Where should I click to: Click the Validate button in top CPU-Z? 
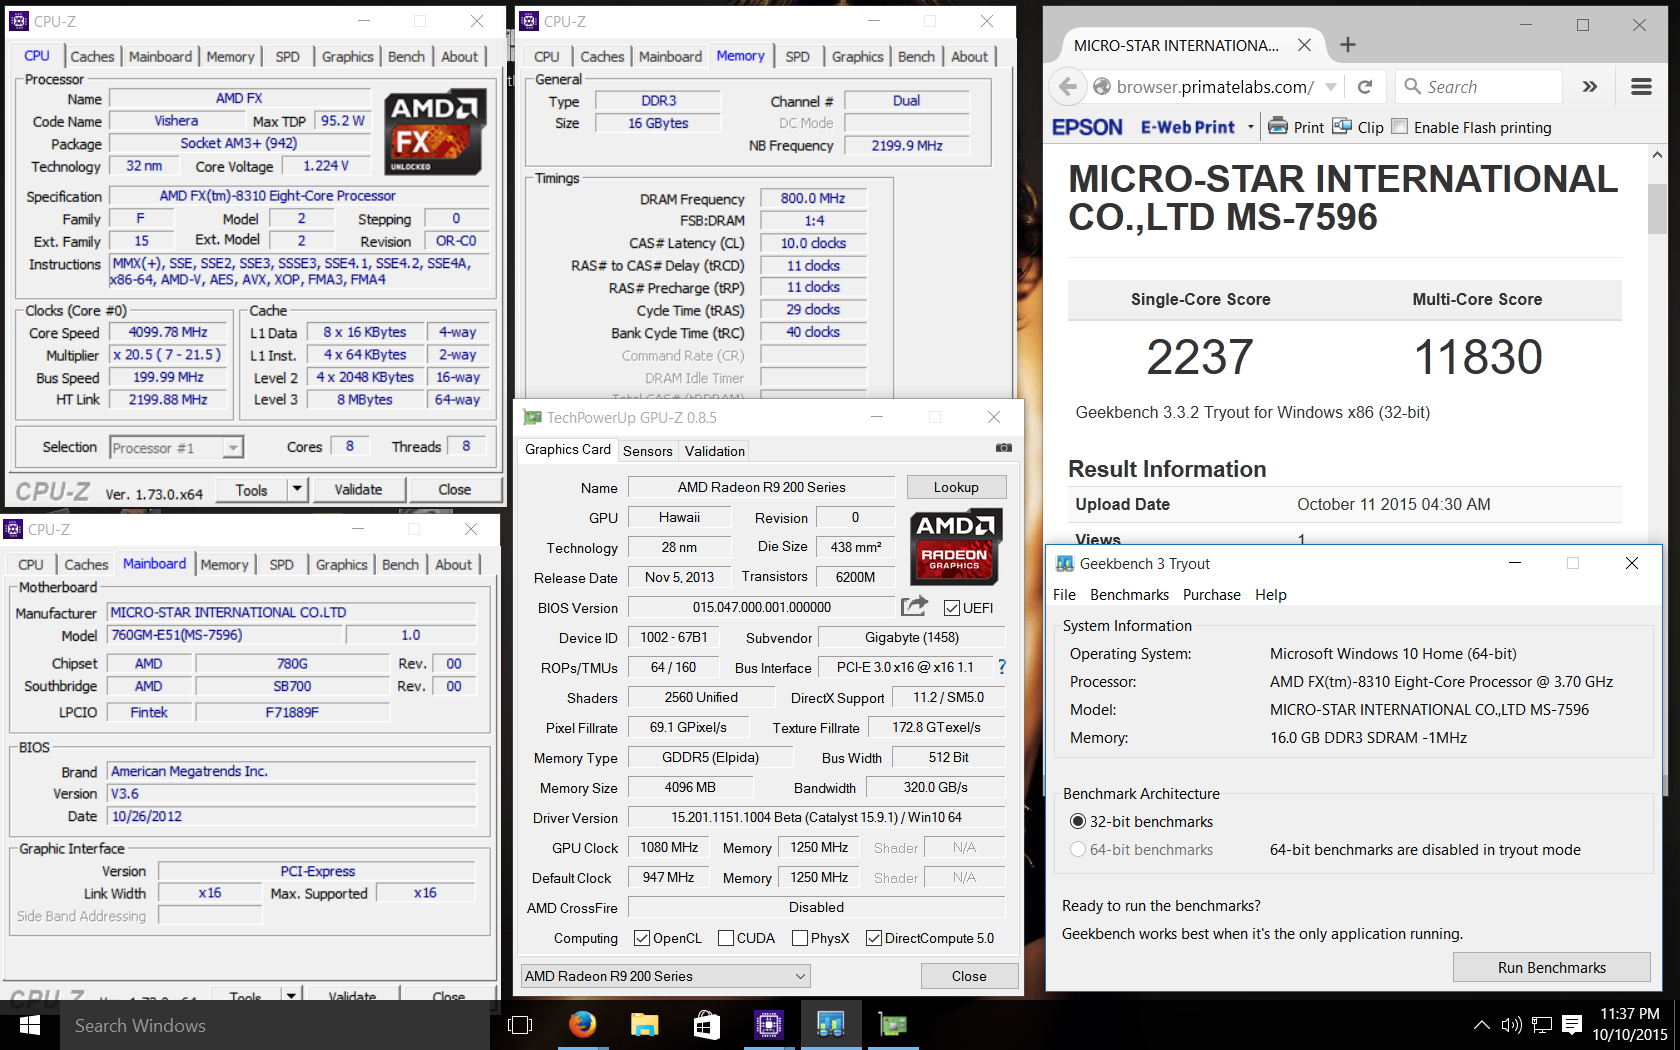[358, 489]
